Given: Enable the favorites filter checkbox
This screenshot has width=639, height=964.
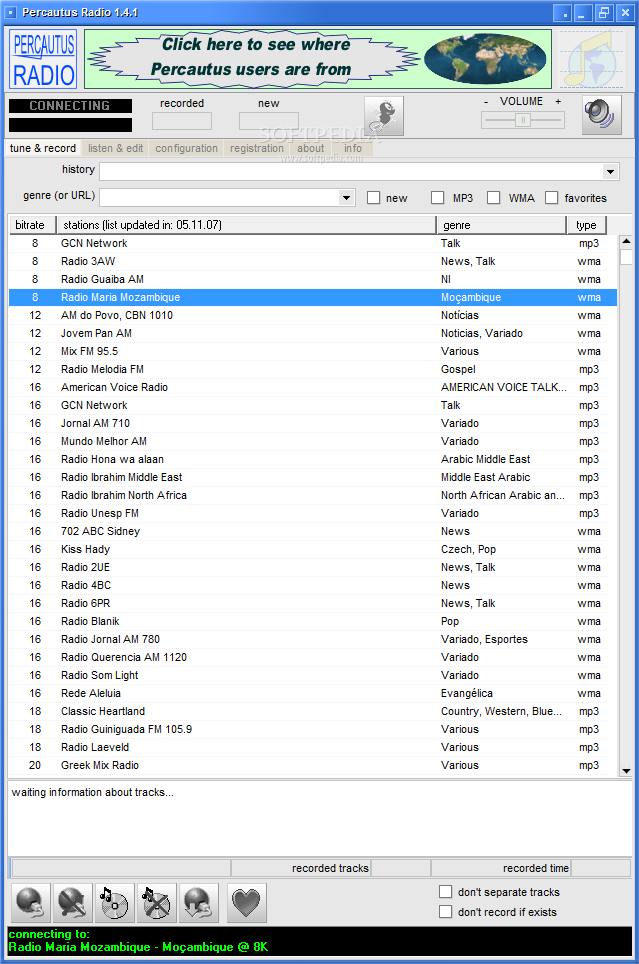Looking at the screenshot, I should (551, 197).
